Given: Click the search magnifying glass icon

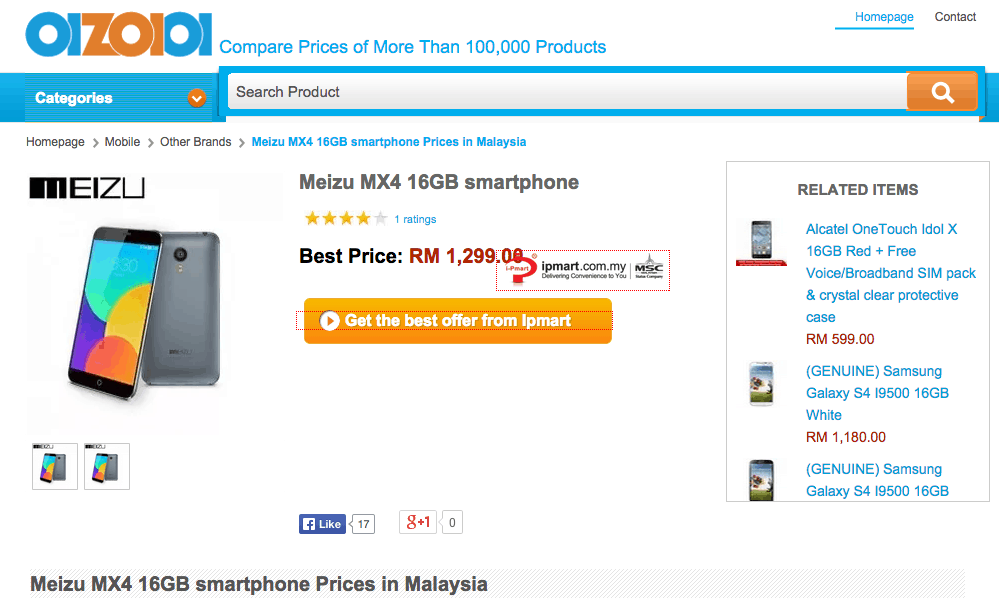Looking at the screenshot, I should [x=941, y=92].
